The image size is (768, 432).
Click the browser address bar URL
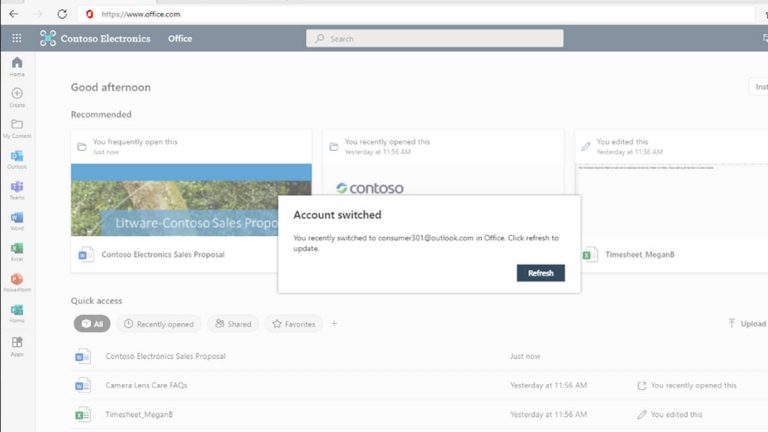tap(141, 14)
